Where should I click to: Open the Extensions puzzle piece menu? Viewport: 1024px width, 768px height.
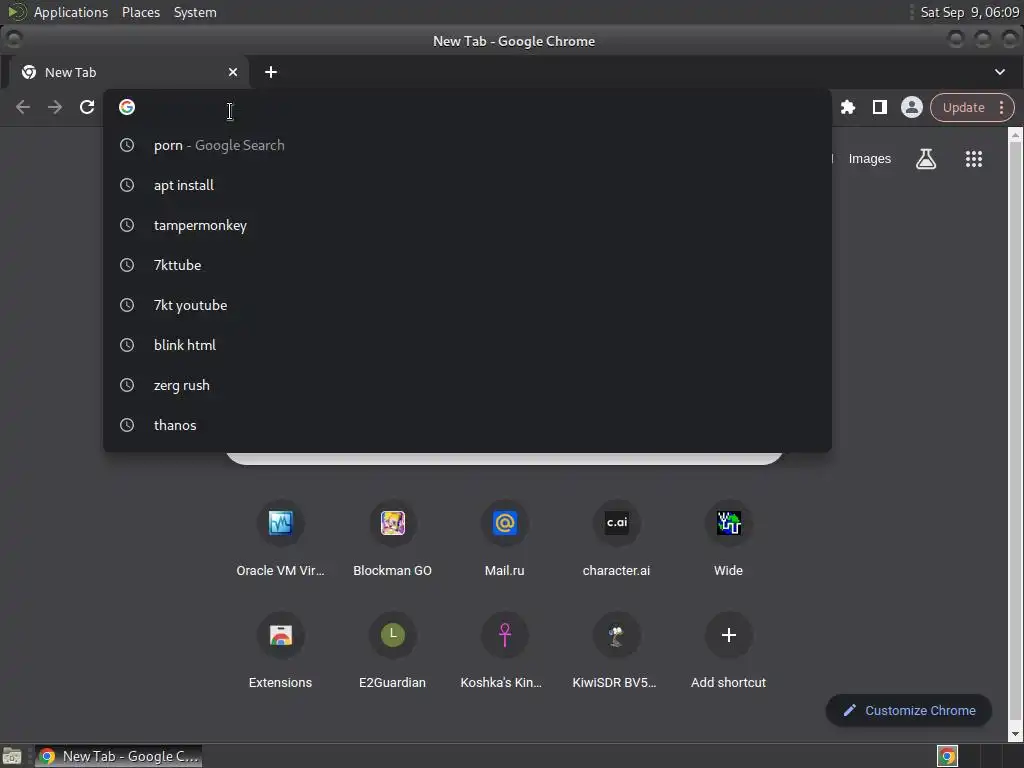[848, 107]
